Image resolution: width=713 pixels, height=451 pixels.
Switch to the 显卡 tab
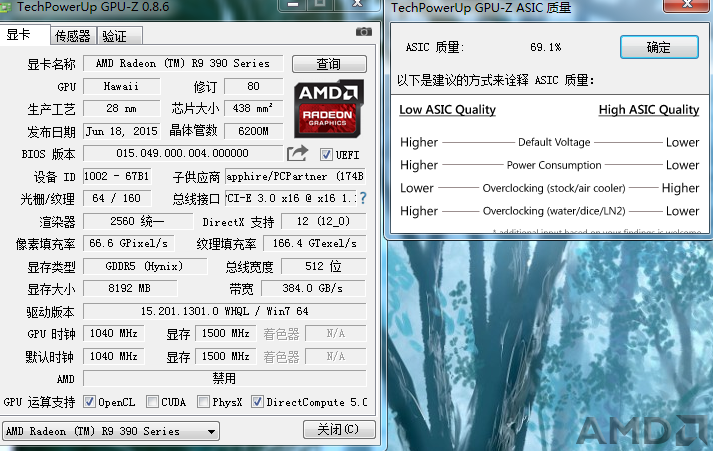25,35
